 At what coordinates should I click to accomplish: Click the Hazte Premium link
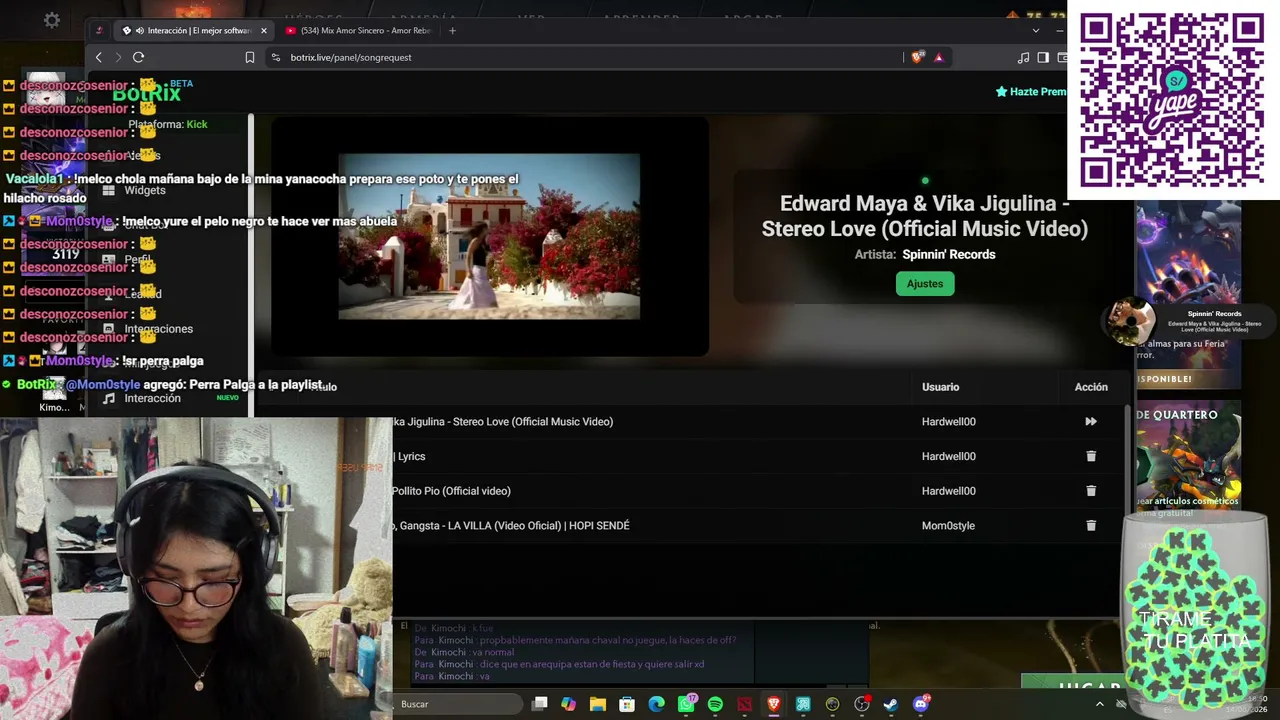(1031, 92)
